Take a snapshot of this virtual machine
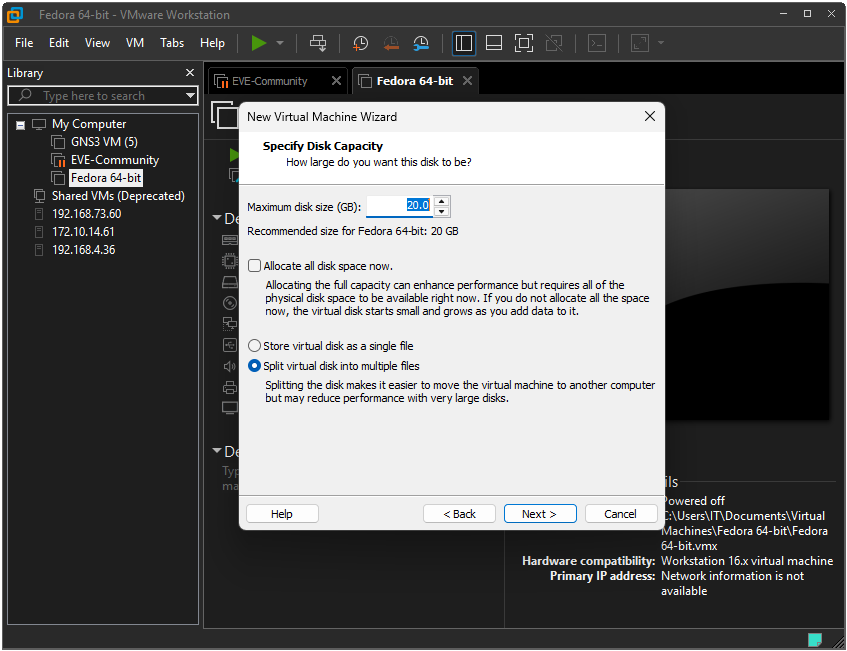The height and width of the screenshot is (651, 847). tap(360, 43)
